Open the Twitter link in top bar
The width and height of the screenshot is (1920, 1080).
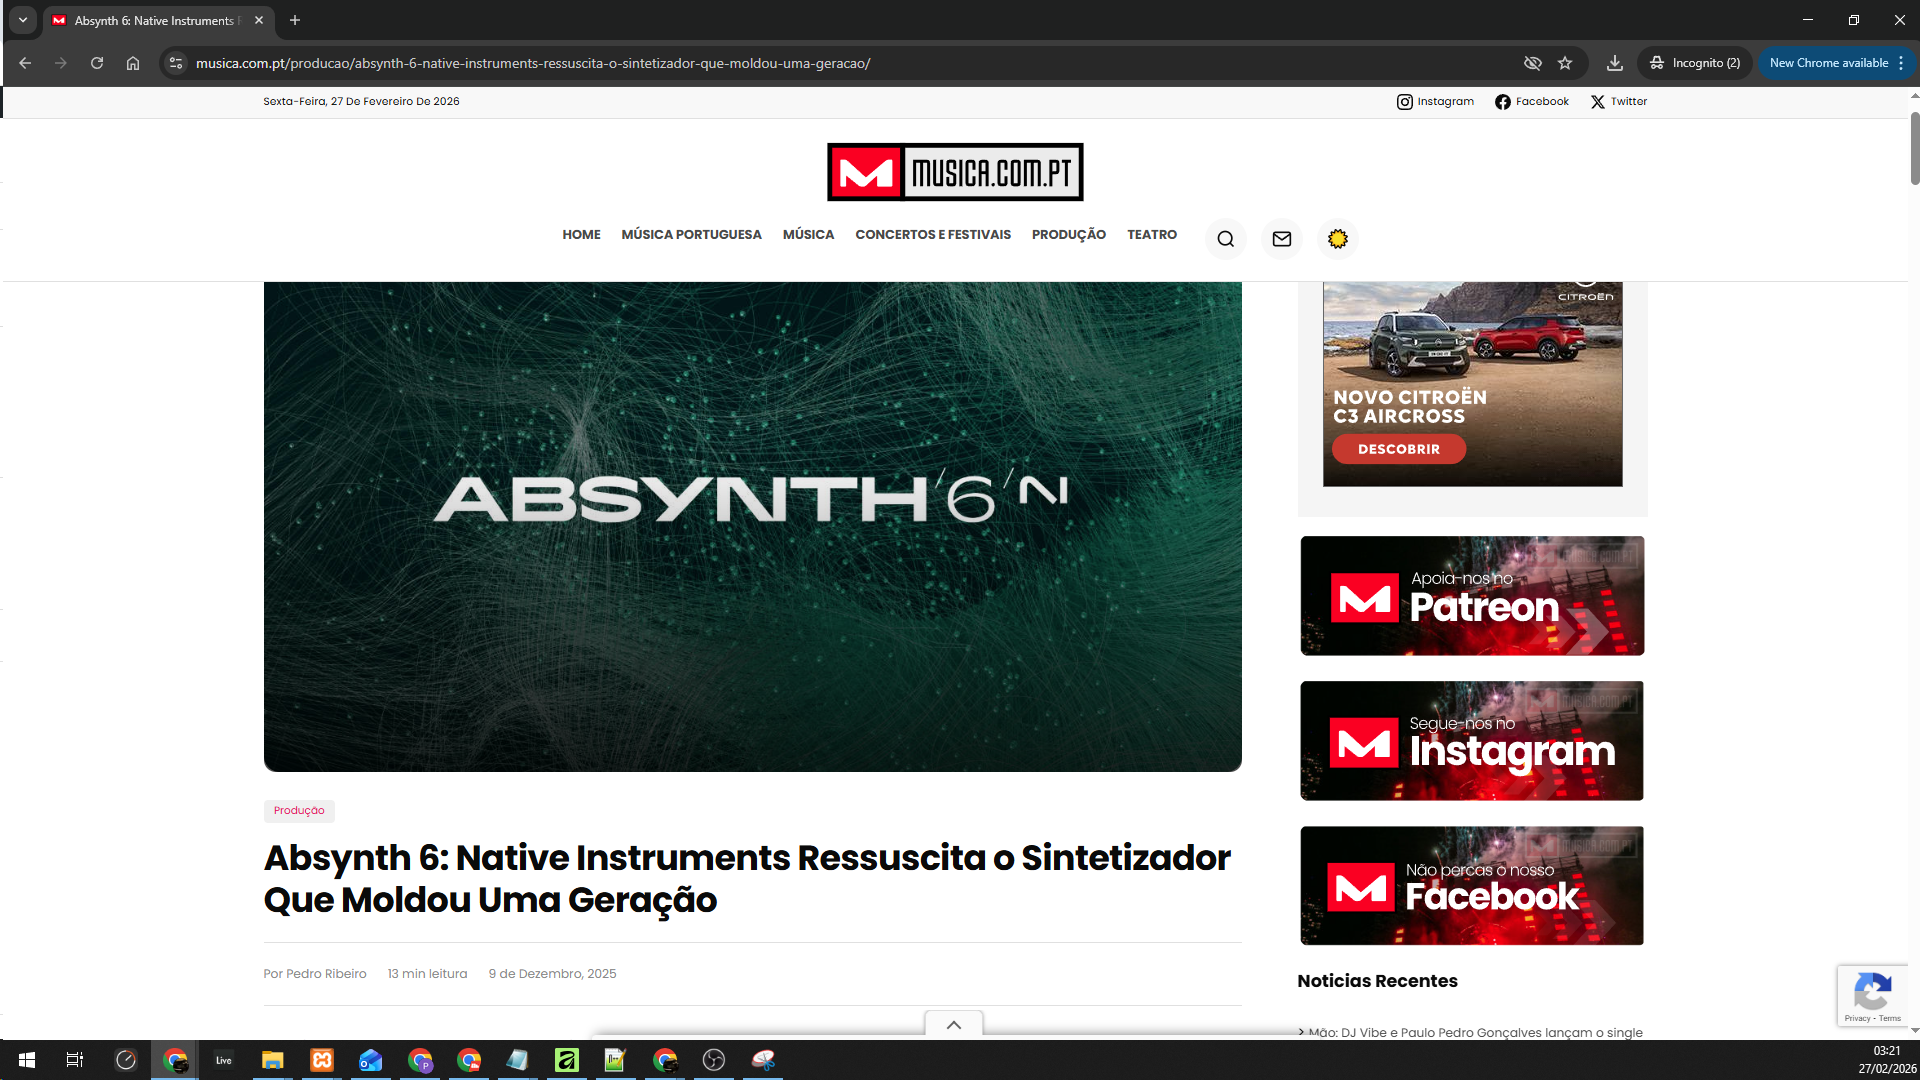click(x=1619, y=102)
